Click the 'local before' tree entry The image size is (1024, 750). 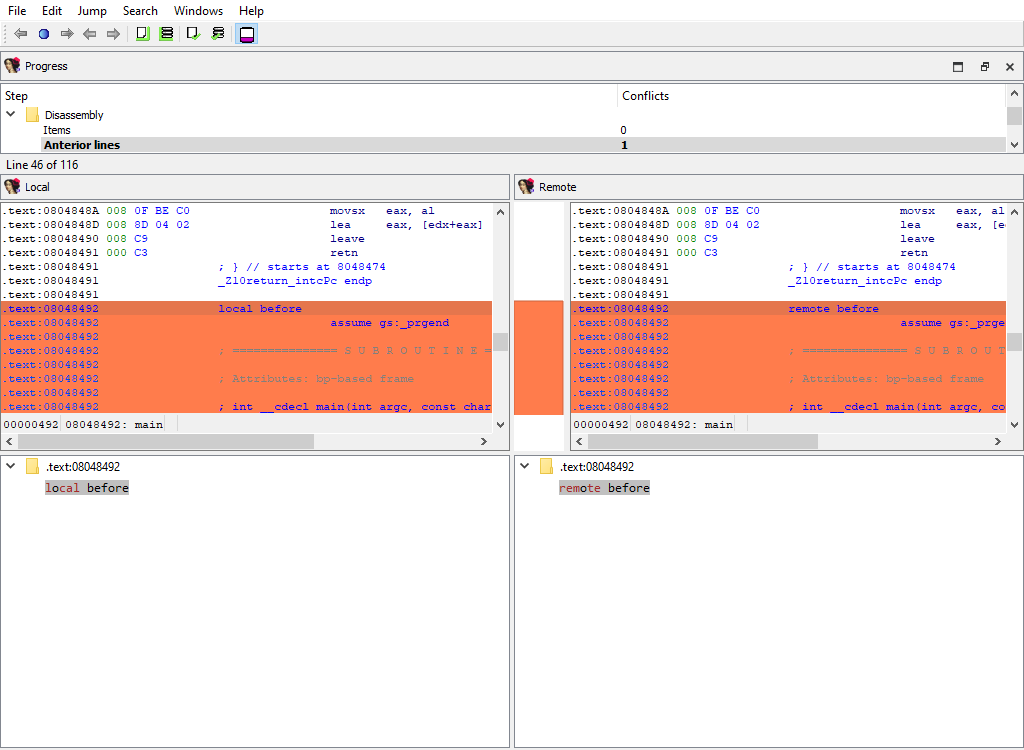(x=87, y=488)
